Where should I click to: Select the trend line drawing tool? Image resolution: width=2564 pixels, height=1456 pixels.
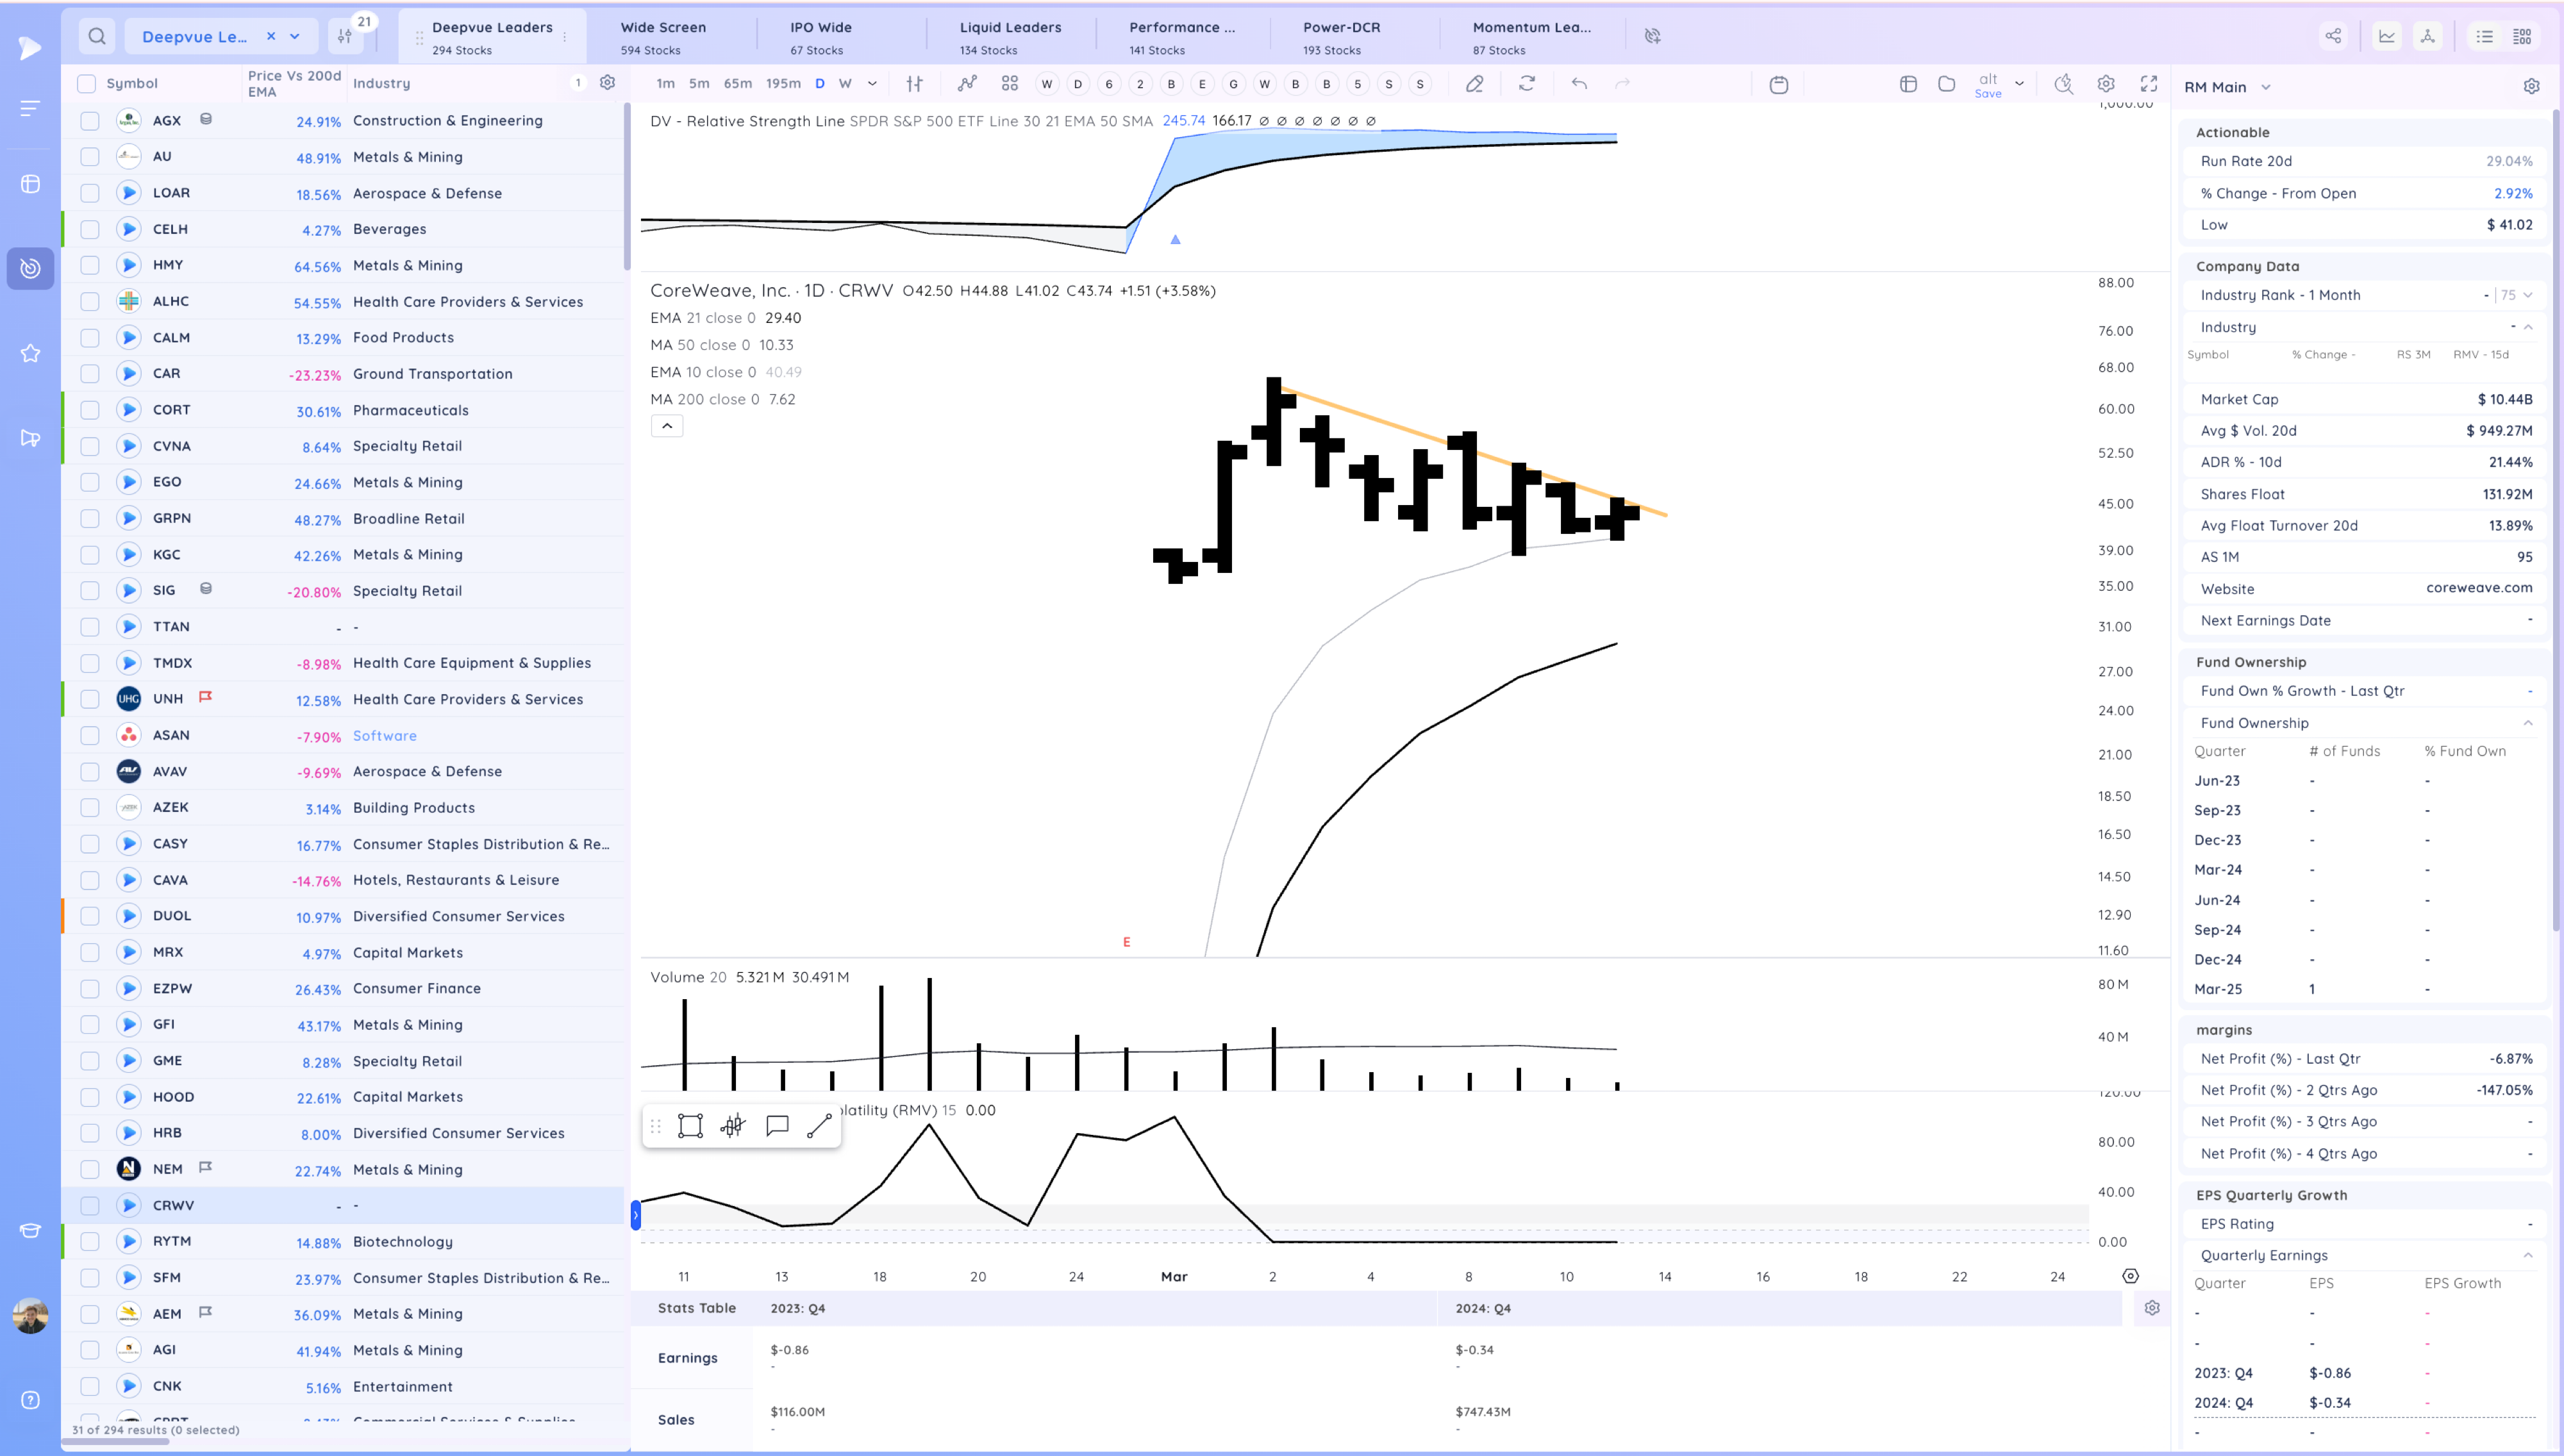point(819,1126)
